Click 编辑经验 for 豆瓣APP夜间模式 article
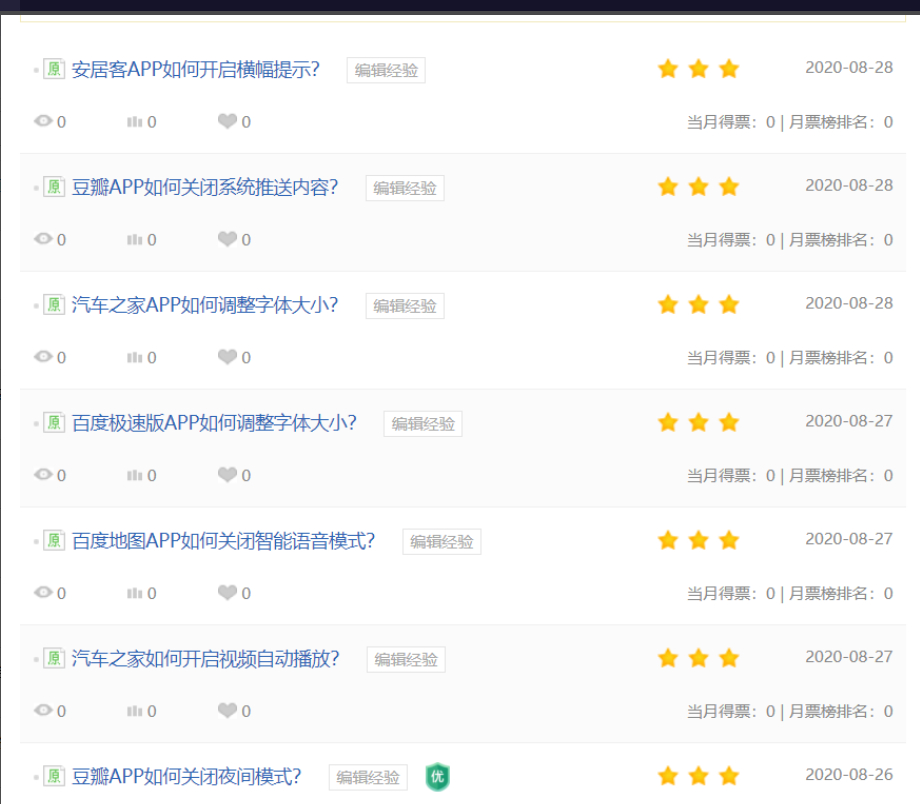This screenshot has width=920, height=804. point(368,778)
